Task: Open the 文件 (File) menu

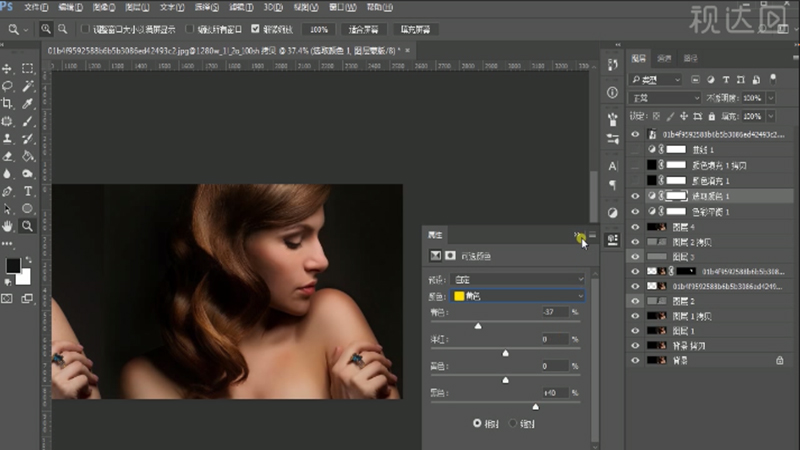Action: [x=36, y=7]
